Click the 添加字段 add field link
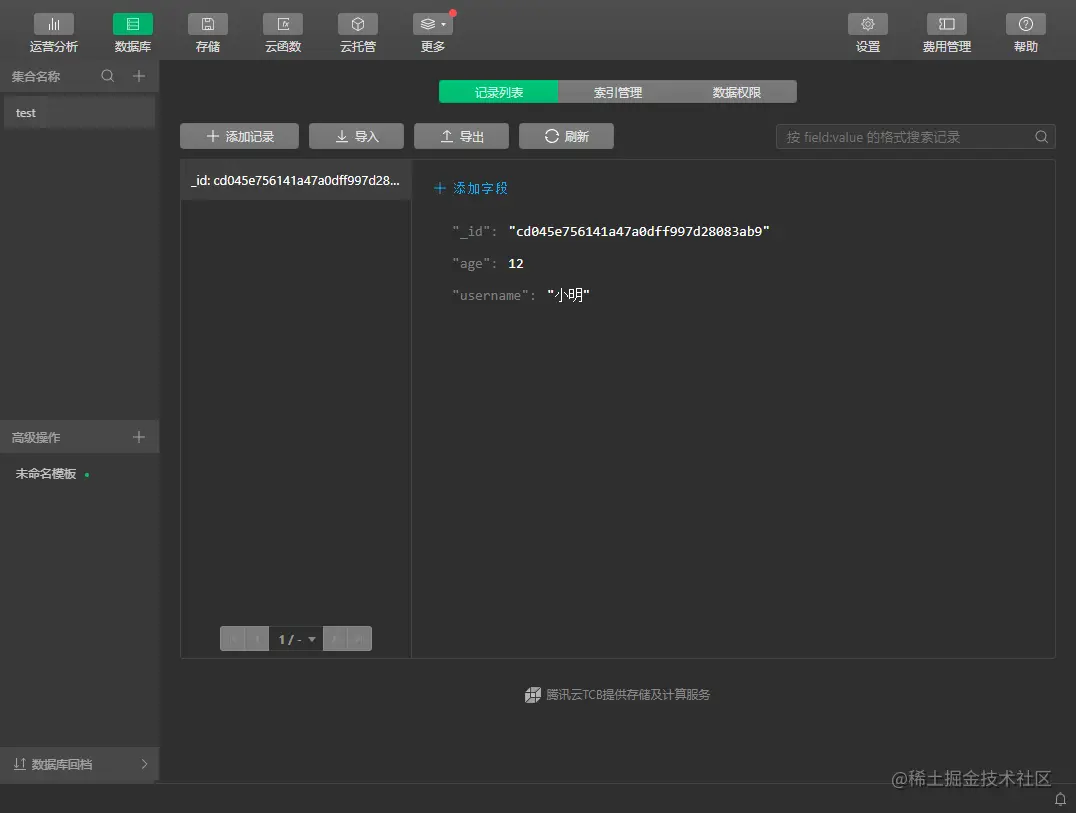 [471, 188]
